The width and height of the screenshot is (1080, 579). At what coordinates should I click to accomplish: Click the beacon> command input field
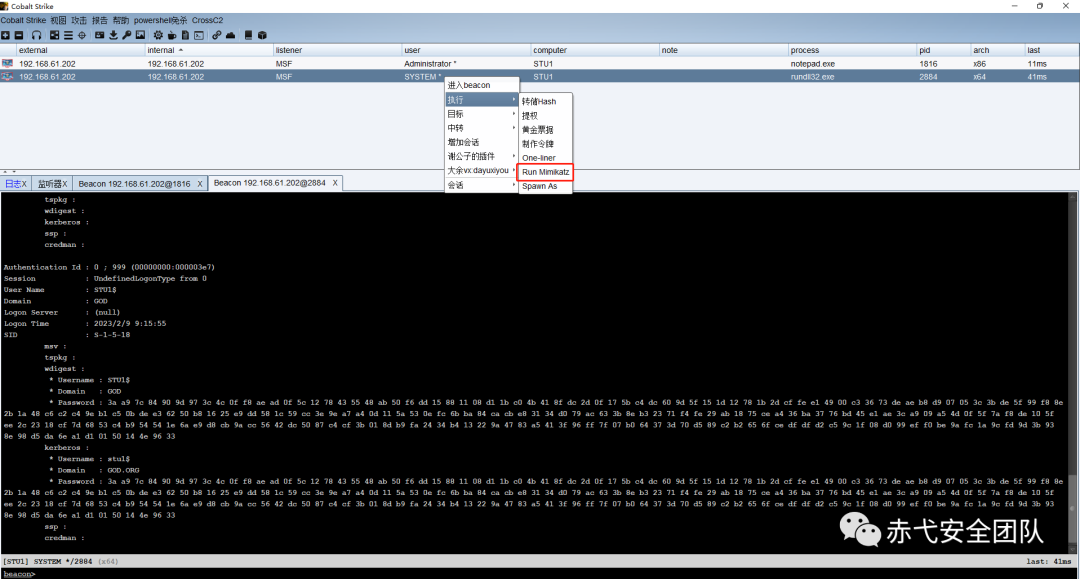(540, 573)
